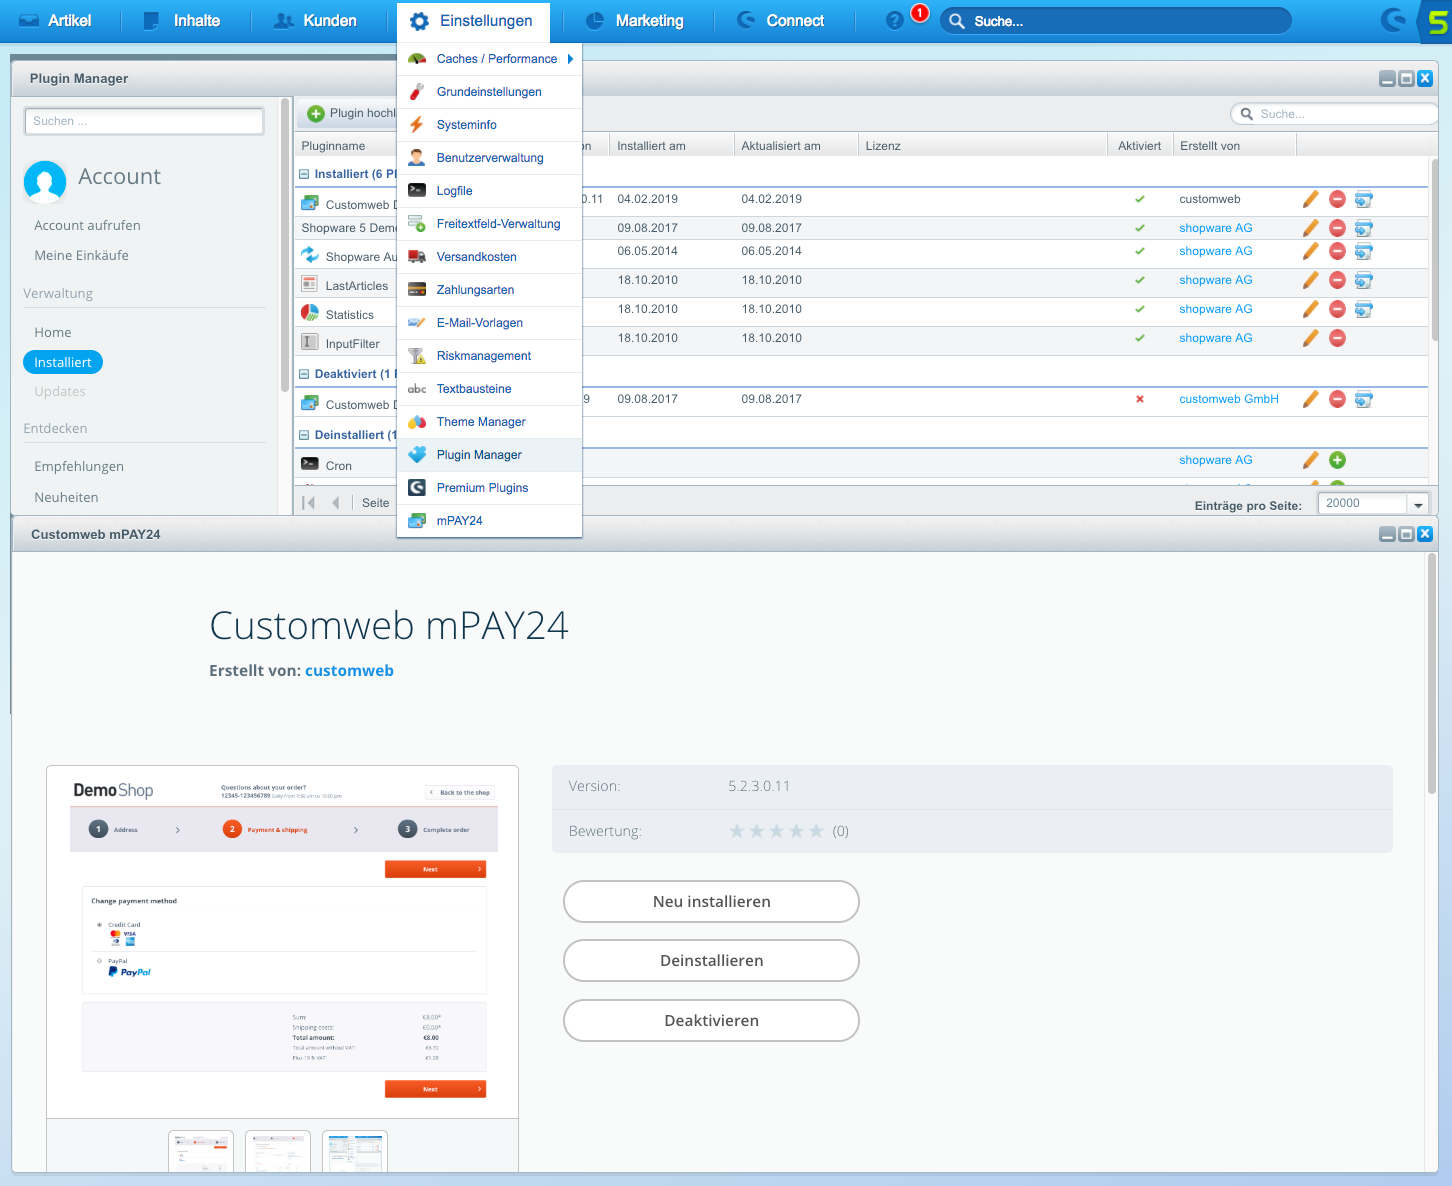This screenshot has width=1452, height=1186.
Task: Click the E-Mail-Vorlagen envelope icon
Action: pos(417,323)
